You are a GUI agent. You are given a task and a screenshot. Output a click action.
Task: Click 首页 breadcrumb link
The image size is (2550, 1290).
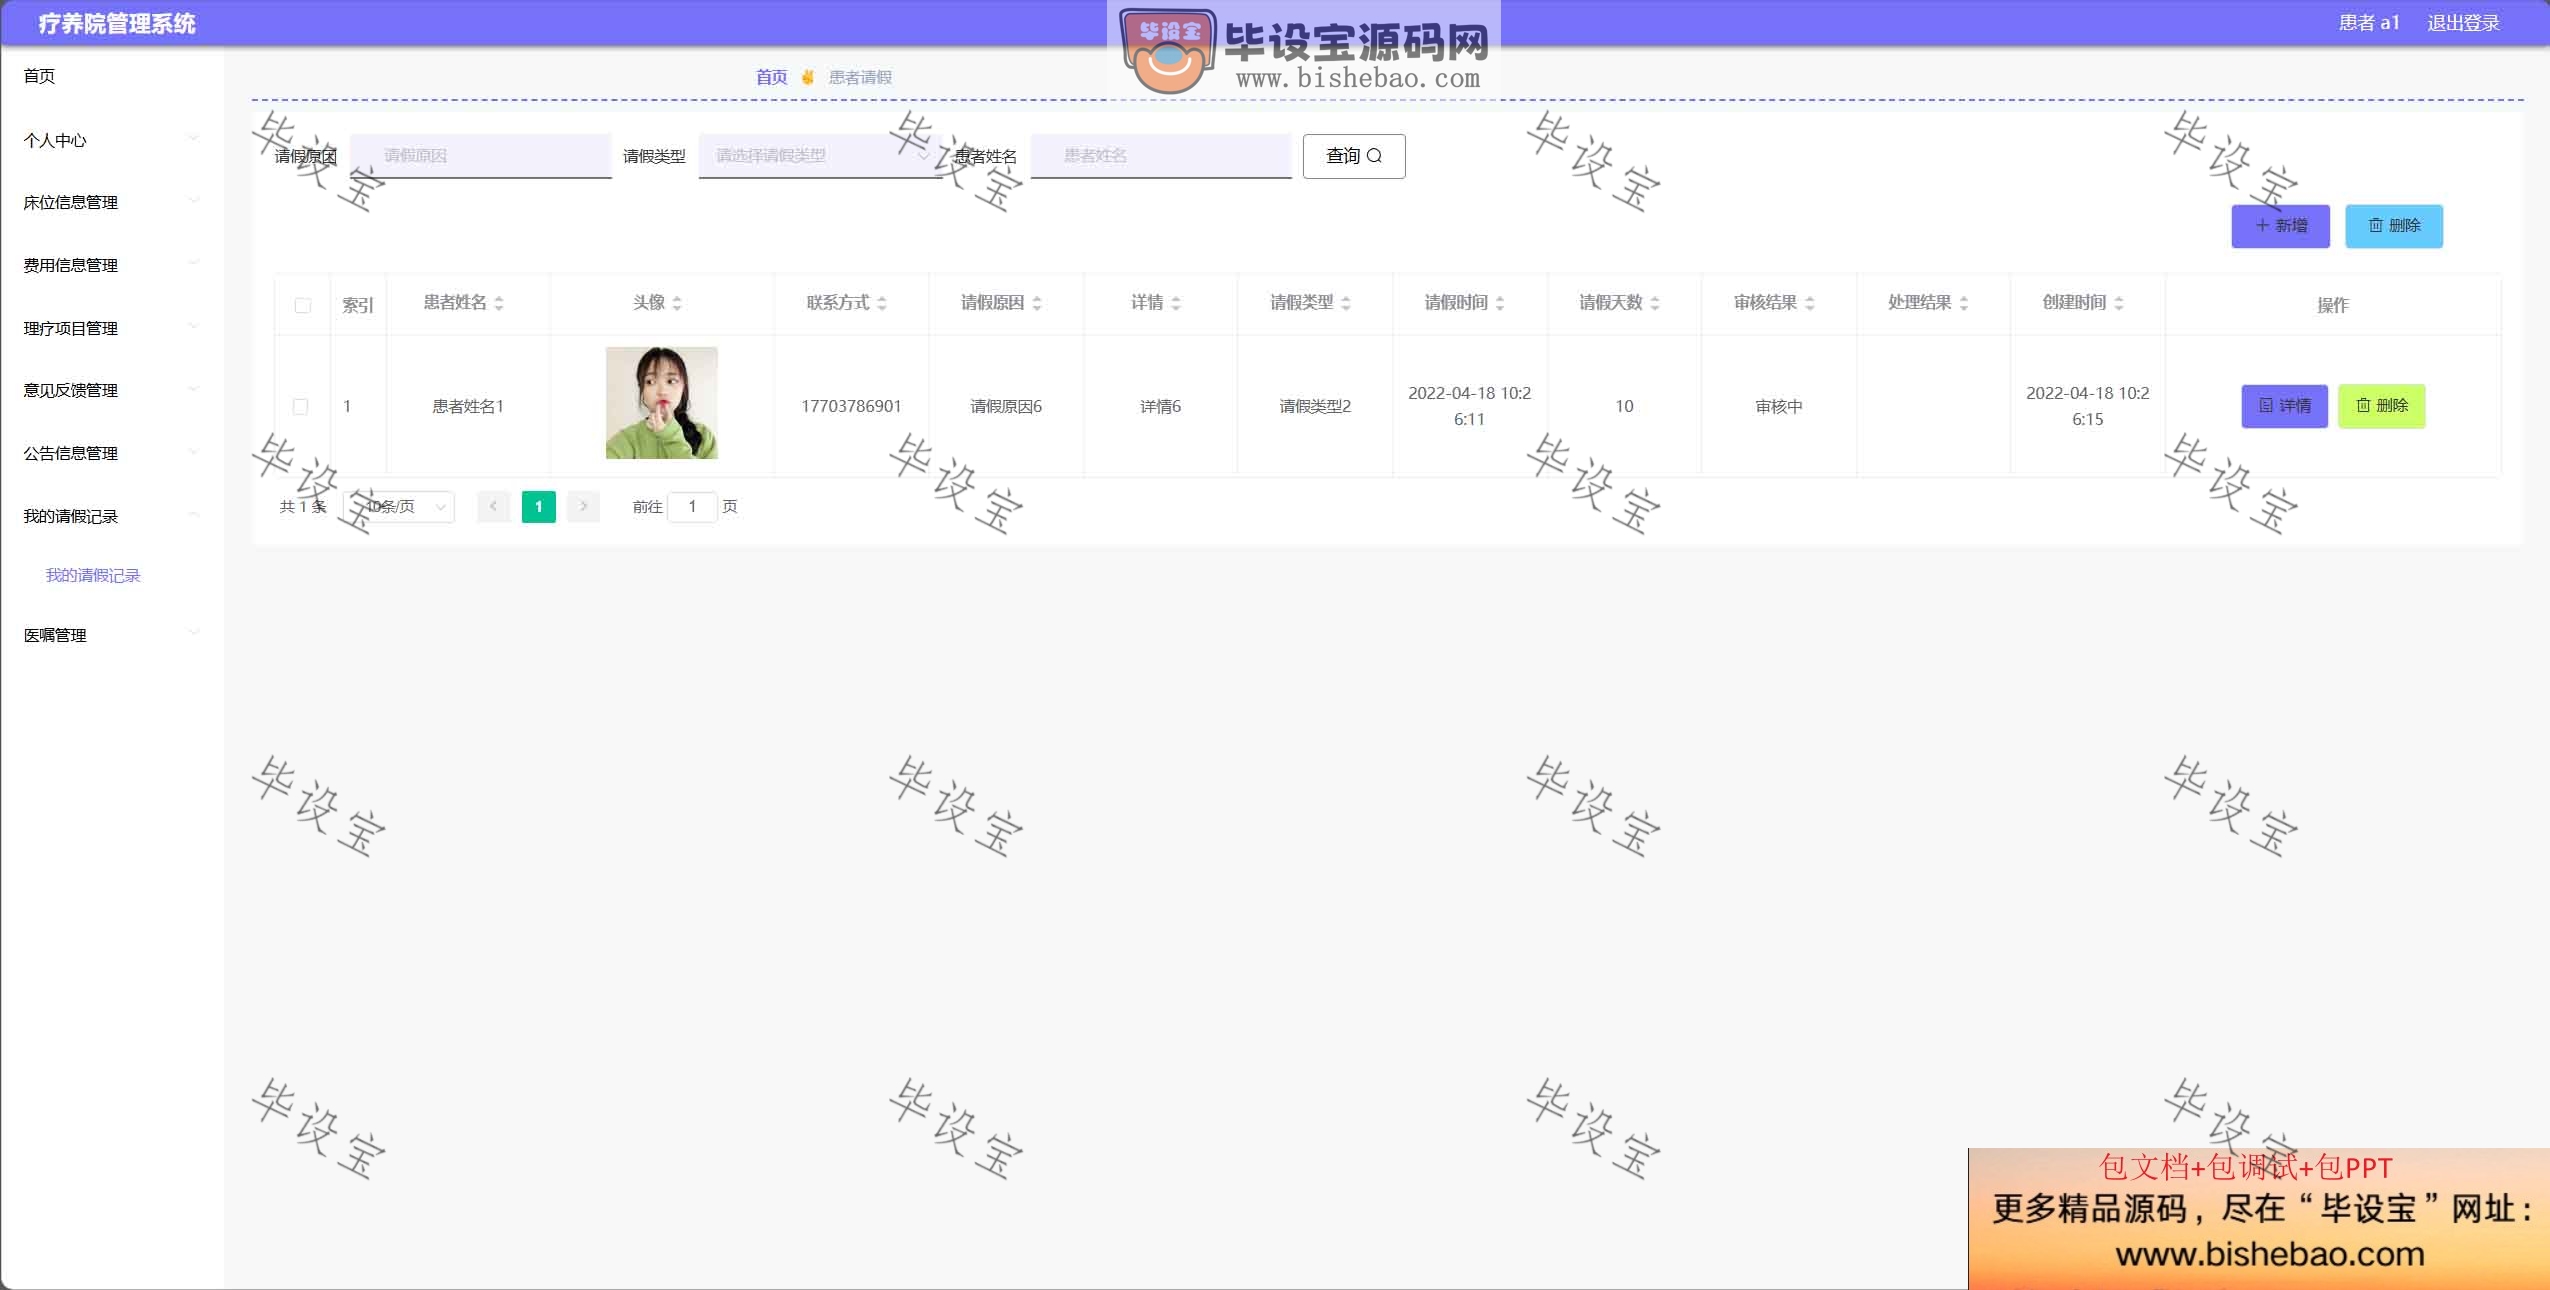pos(771,77)
